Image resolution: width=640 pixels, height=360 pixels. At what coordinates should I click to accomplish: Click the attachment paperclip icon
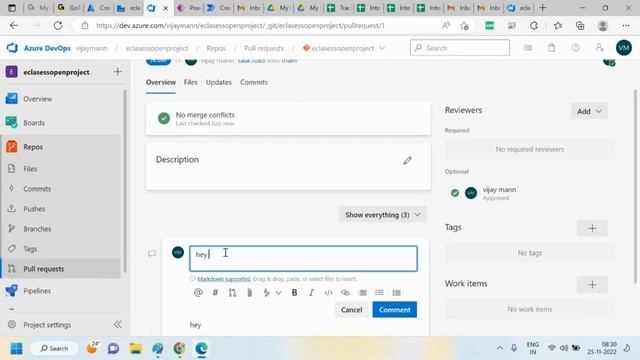tap(249, 292)
